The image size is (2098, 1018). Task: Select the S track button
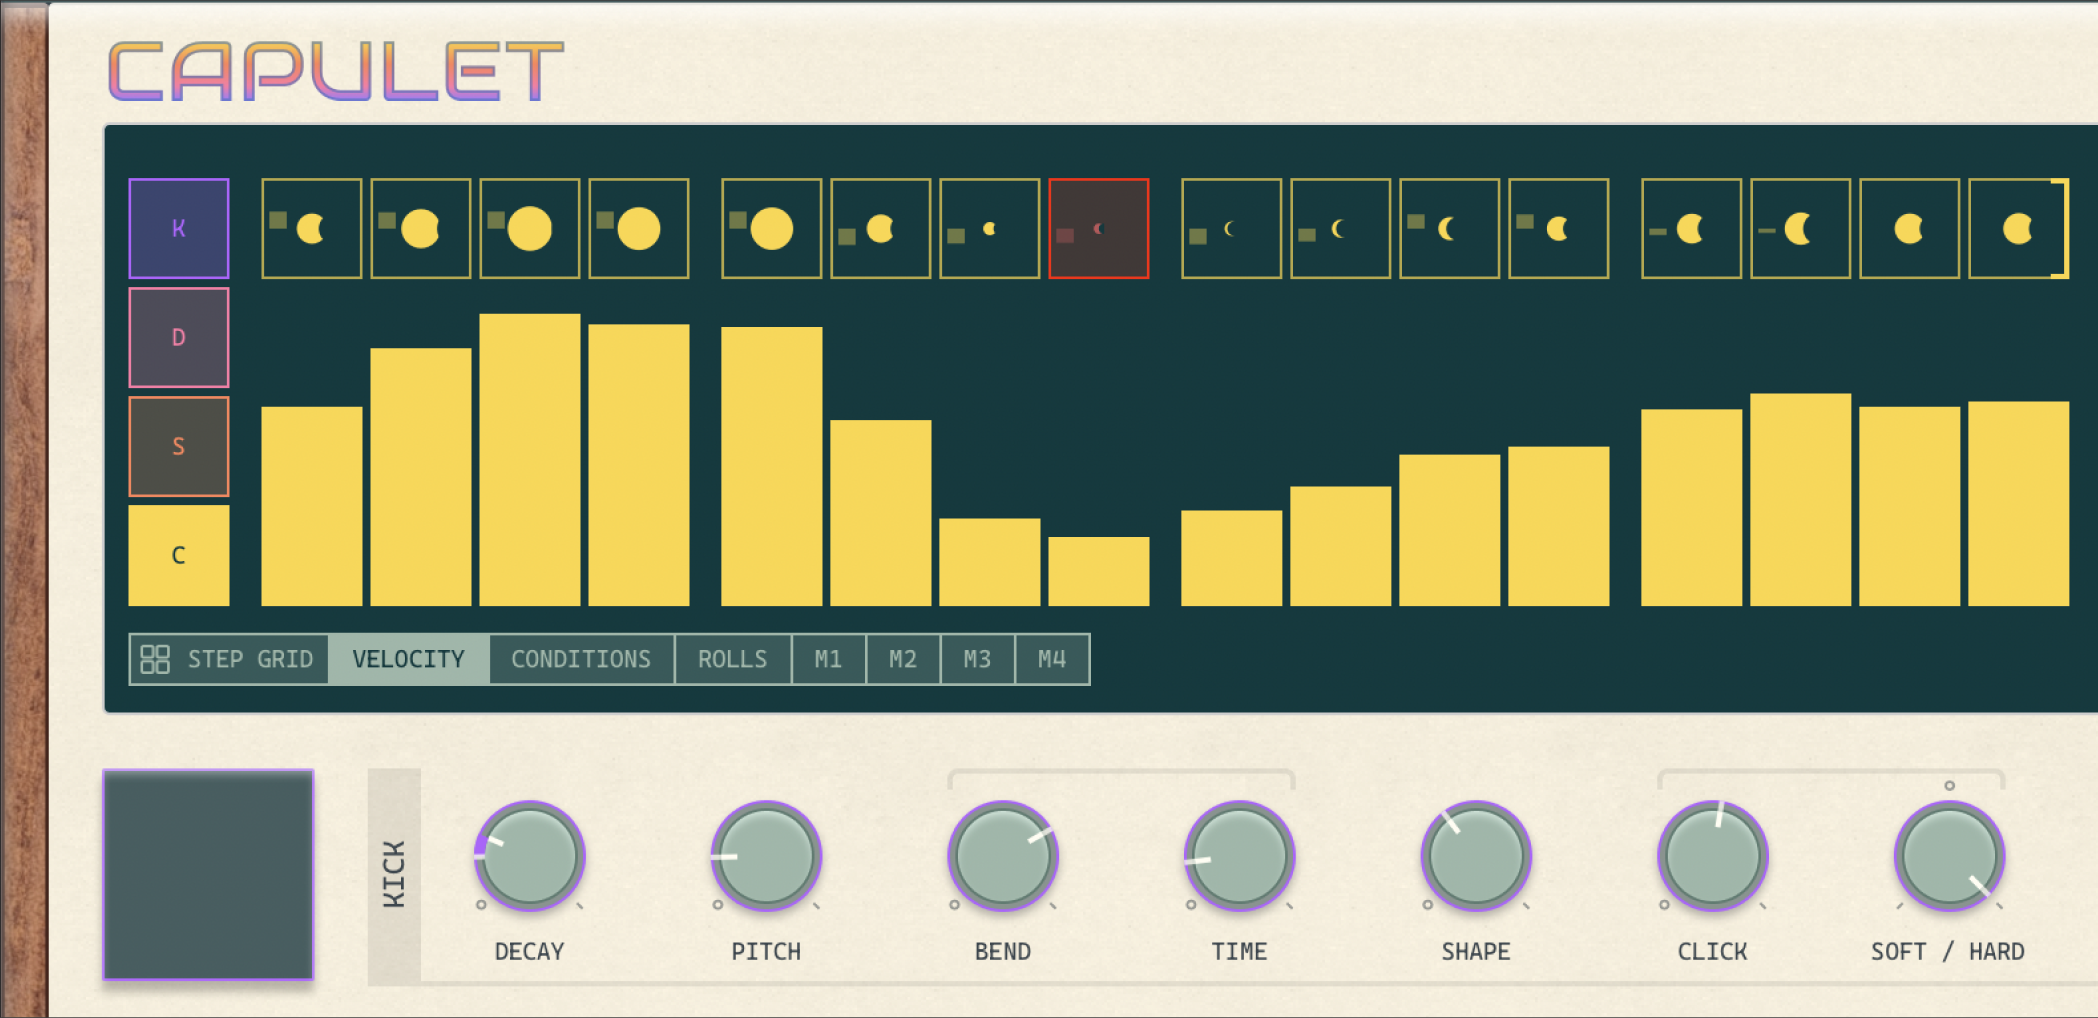[x=179, y=446]
